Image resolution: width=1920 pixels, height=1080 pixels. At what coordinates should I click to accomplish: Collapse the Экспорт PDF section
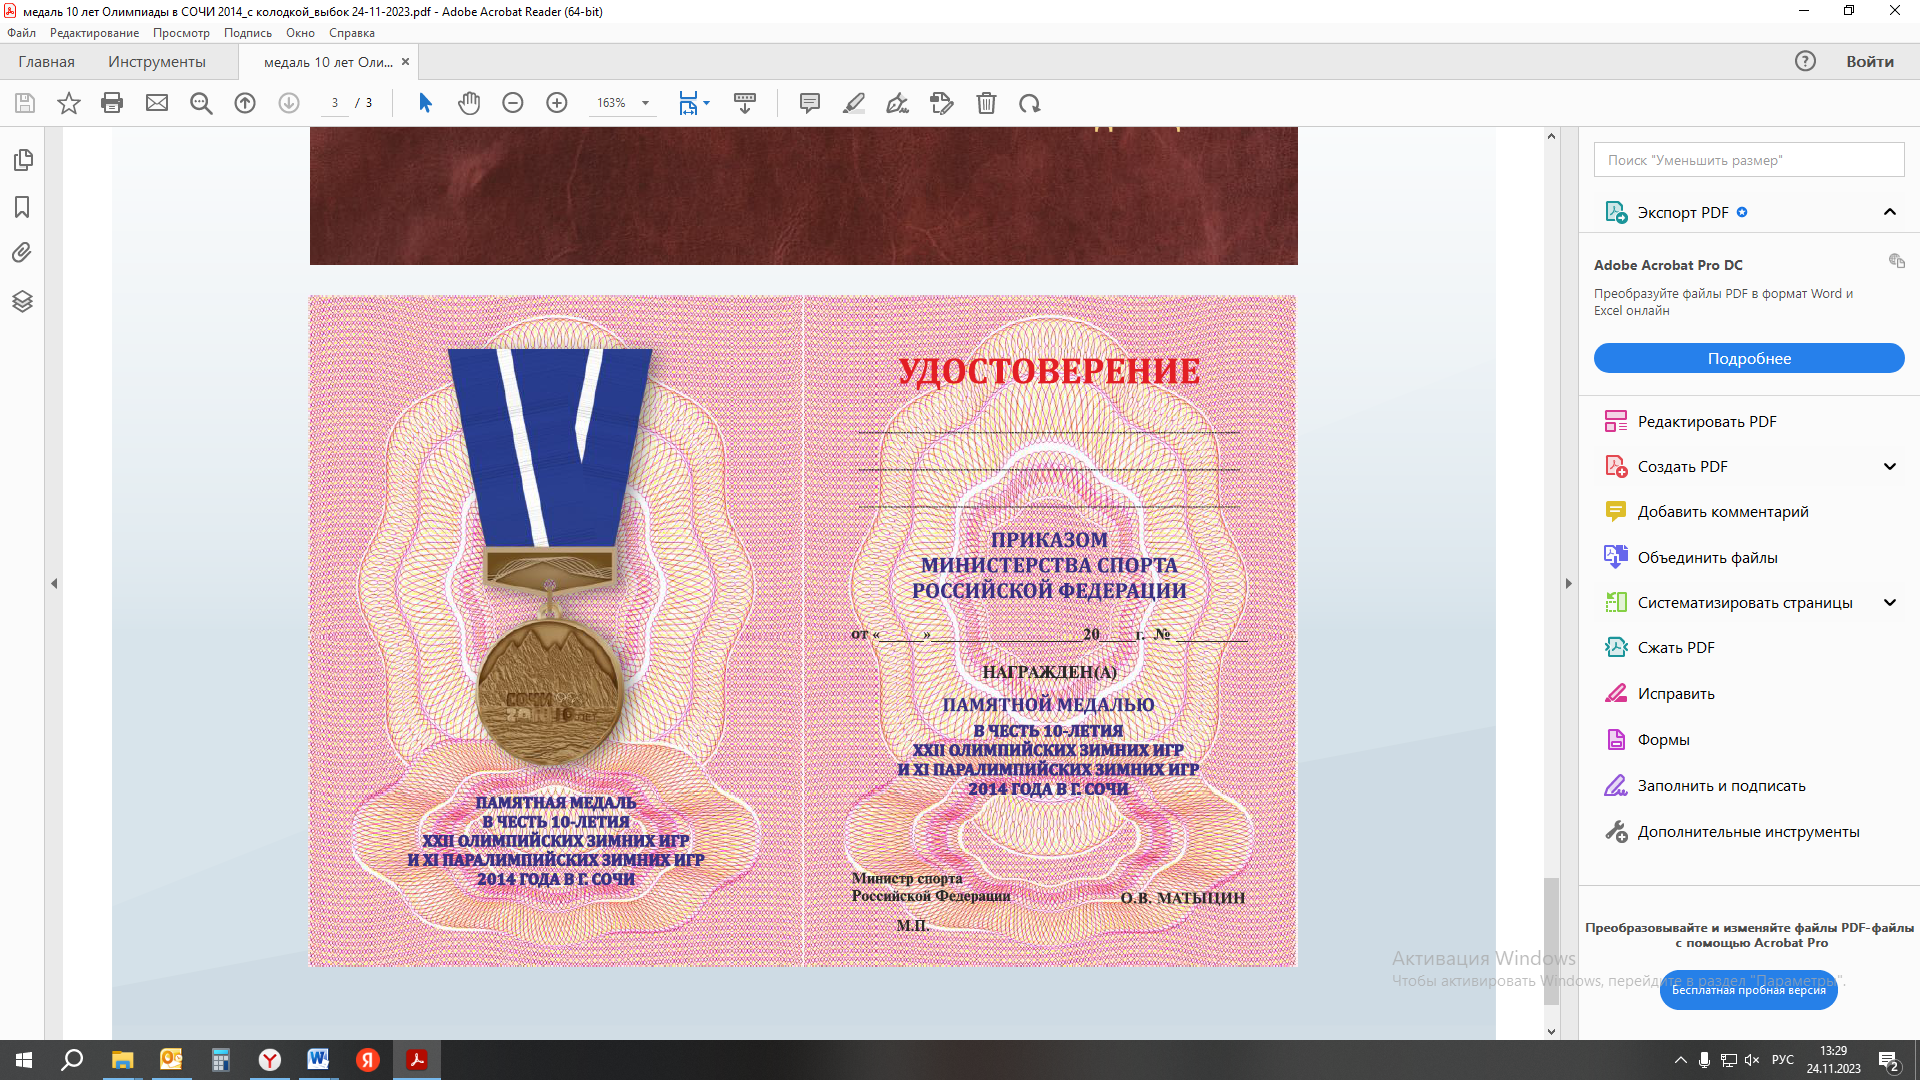pyautogui.click(x=1889, y=212)
